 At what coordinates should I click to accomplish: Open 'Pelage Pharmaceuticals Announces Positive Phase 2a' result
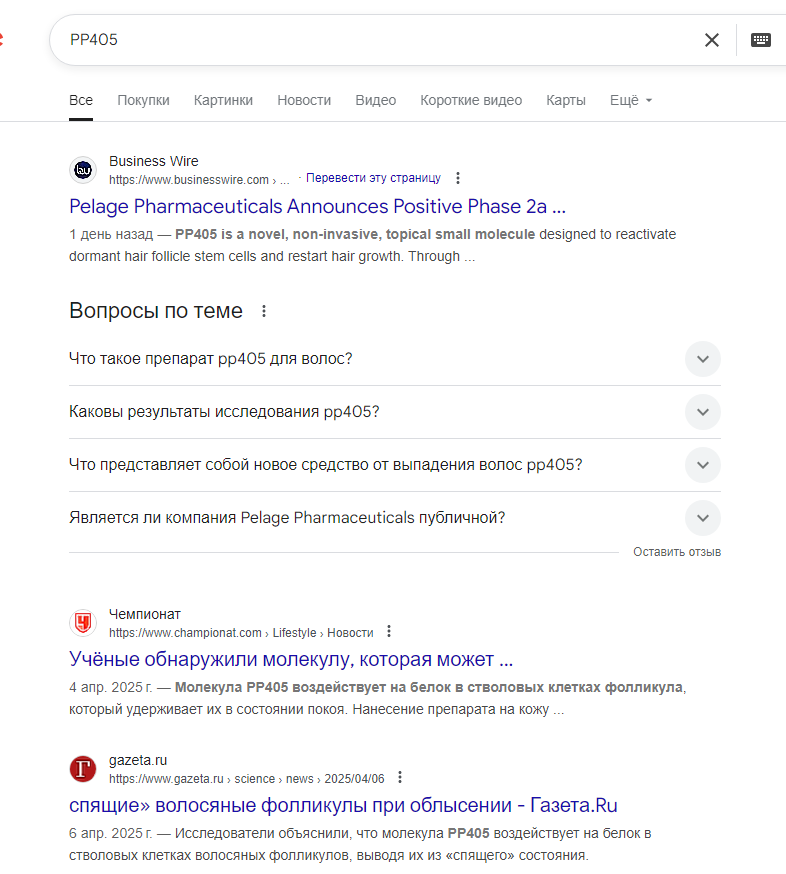(x=318, y=206)
